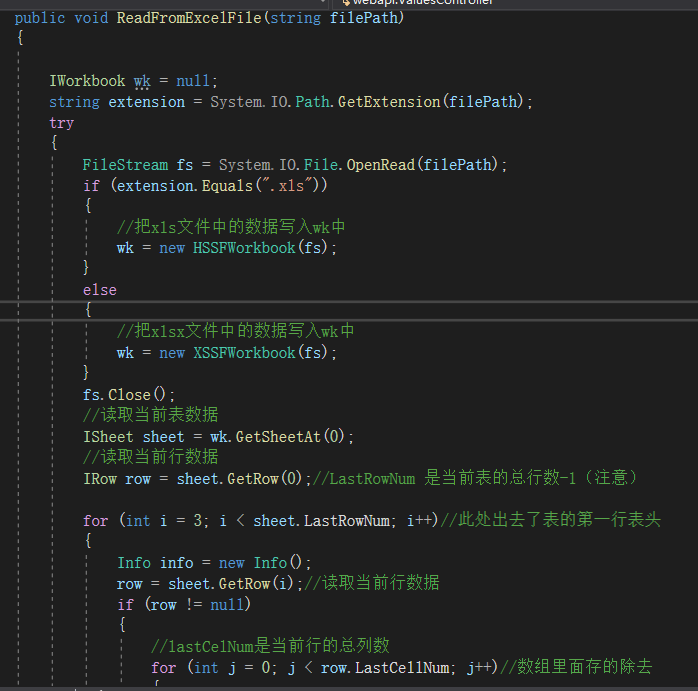Click the IRow type name
The width and height of the screenshot is (698, 691).
(100, 479)
